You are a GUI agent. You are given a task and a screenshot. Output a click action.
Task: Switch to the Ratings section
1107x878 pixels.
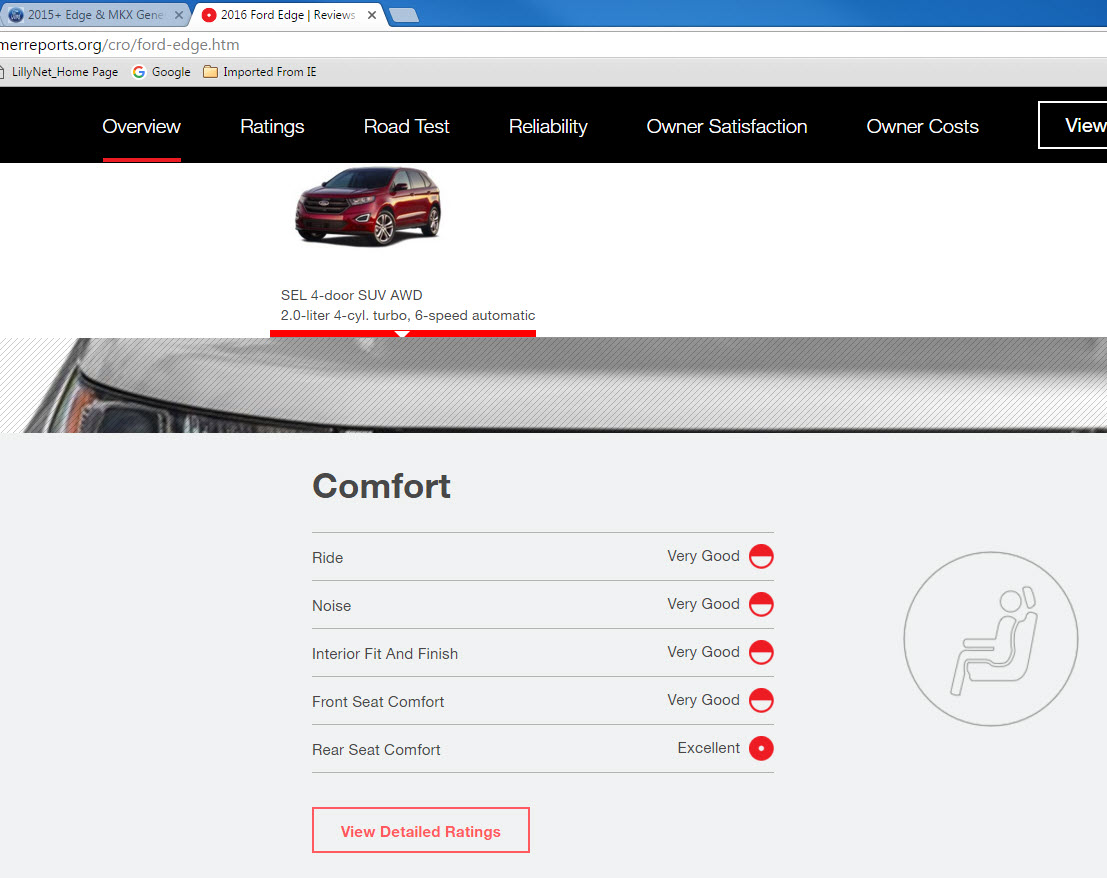tap(272, 127)
